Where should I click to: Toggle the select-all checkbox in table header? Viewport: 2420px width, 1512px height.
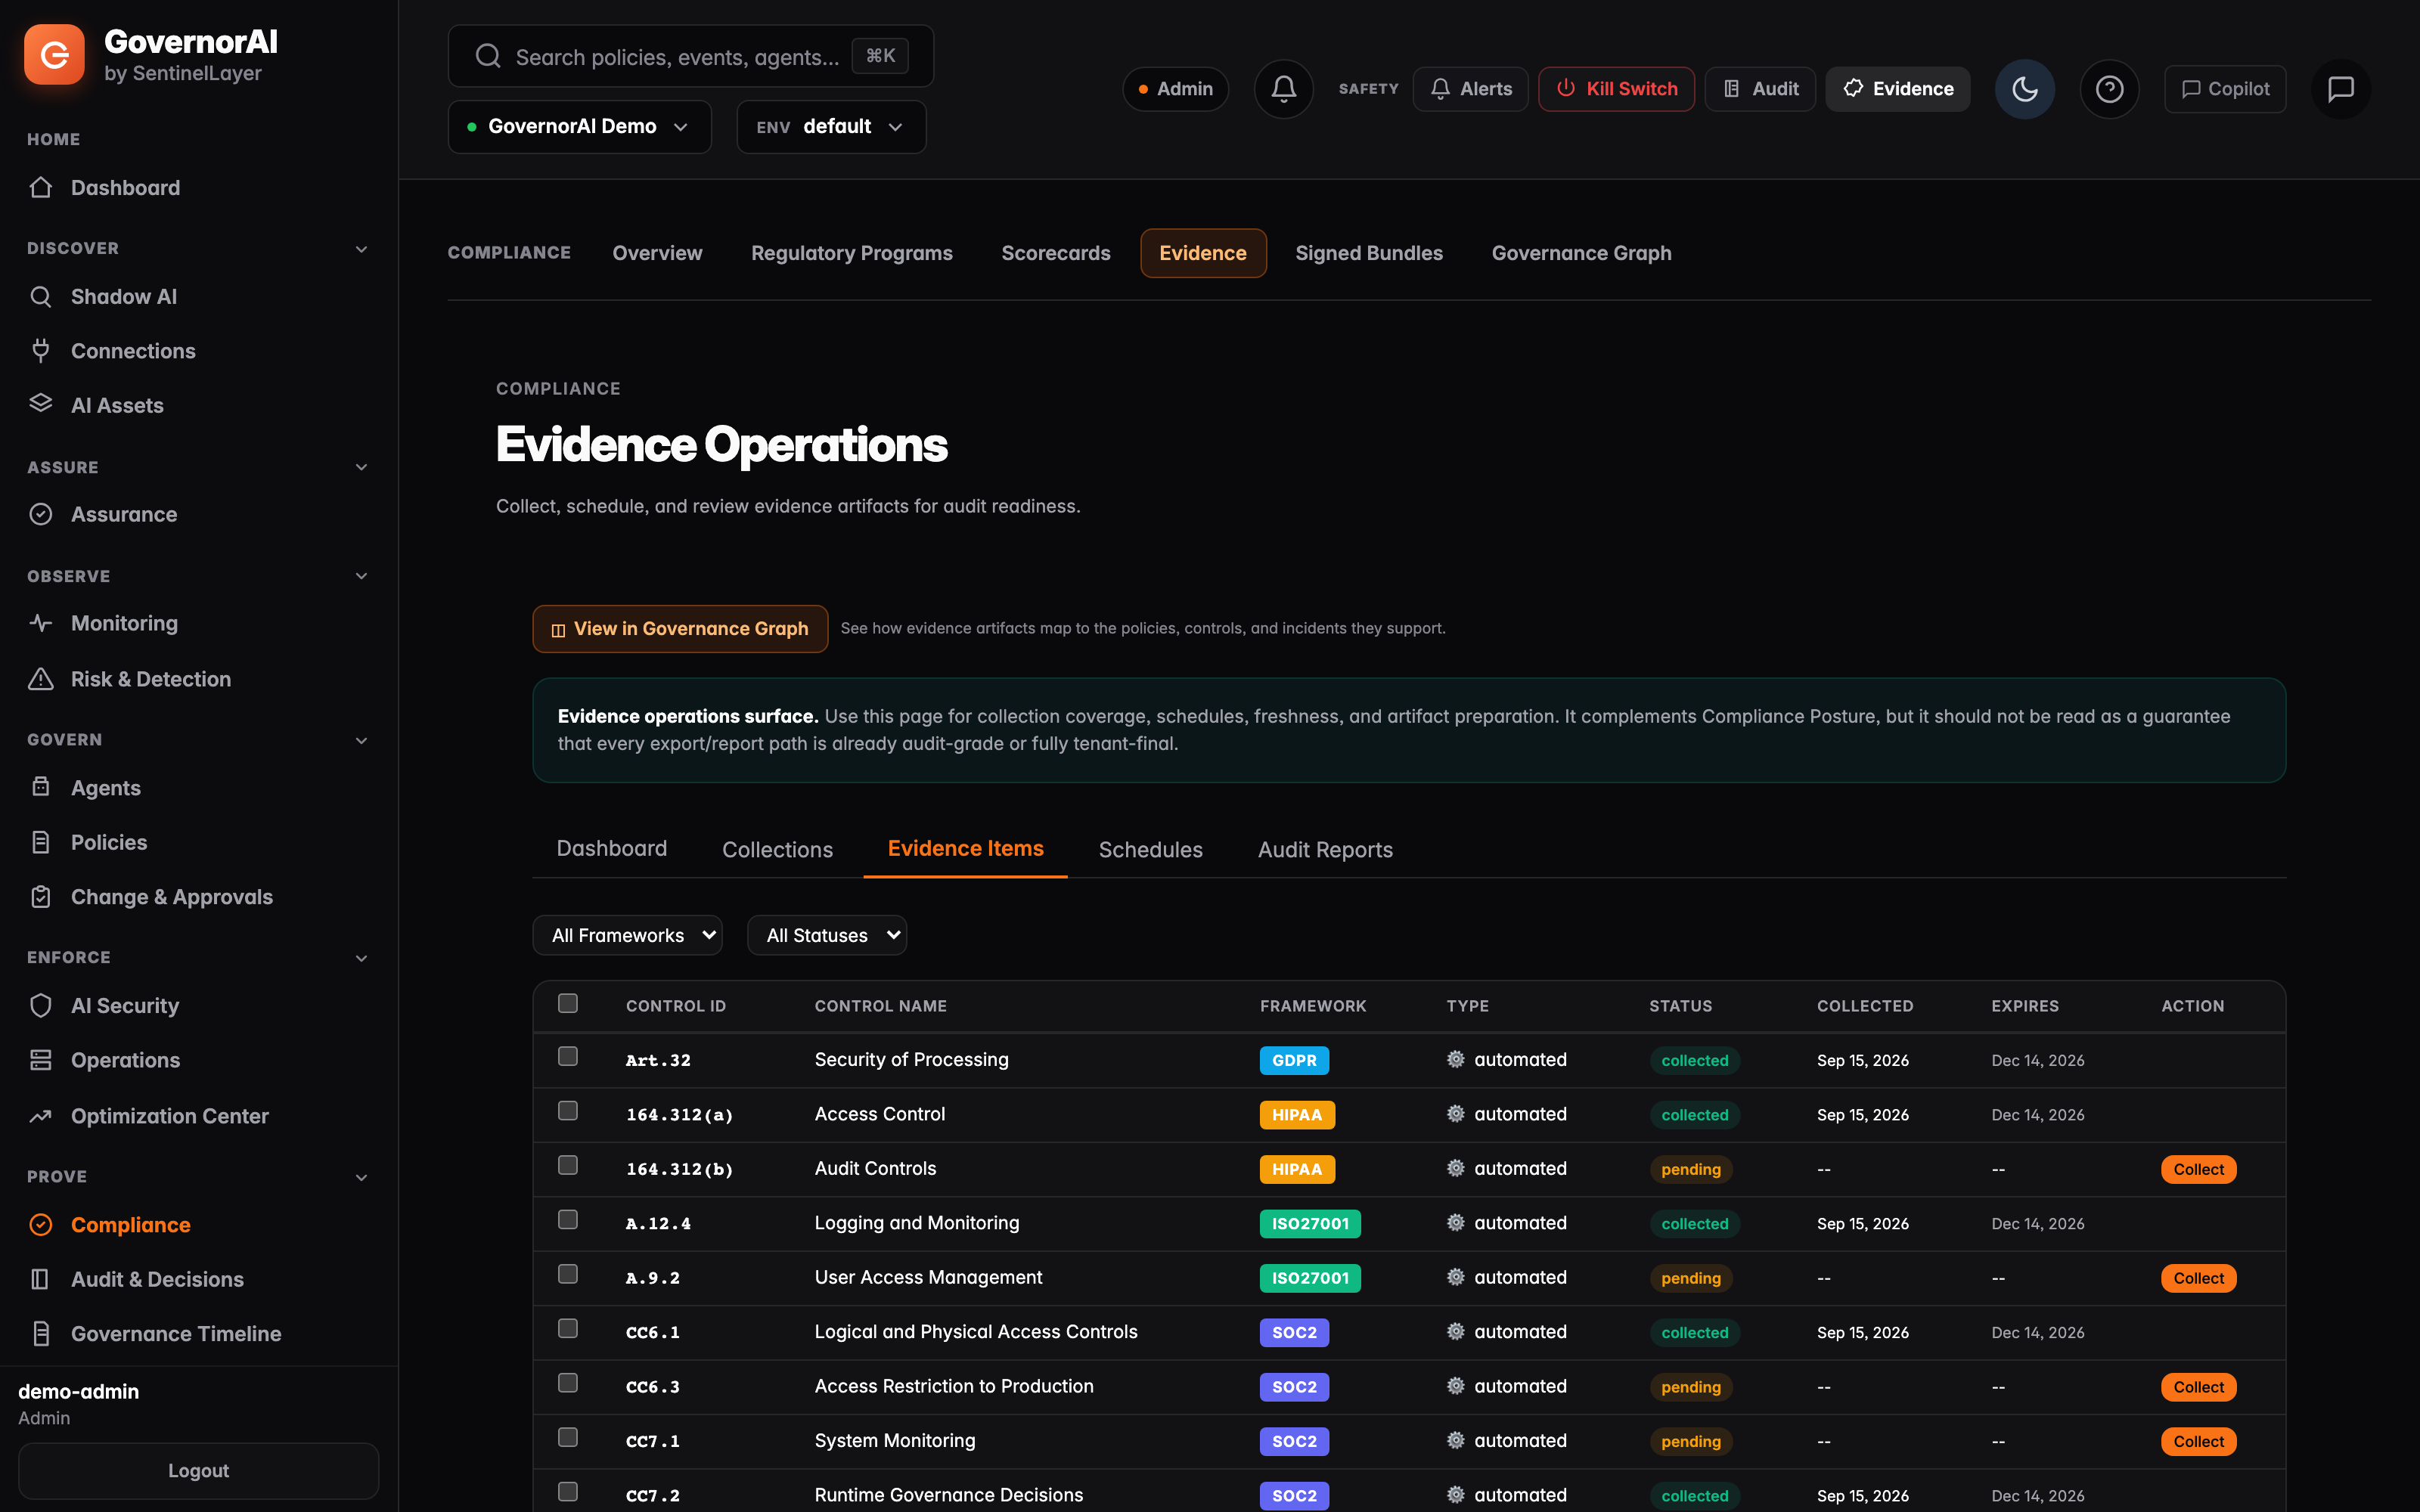(568, 1003)
